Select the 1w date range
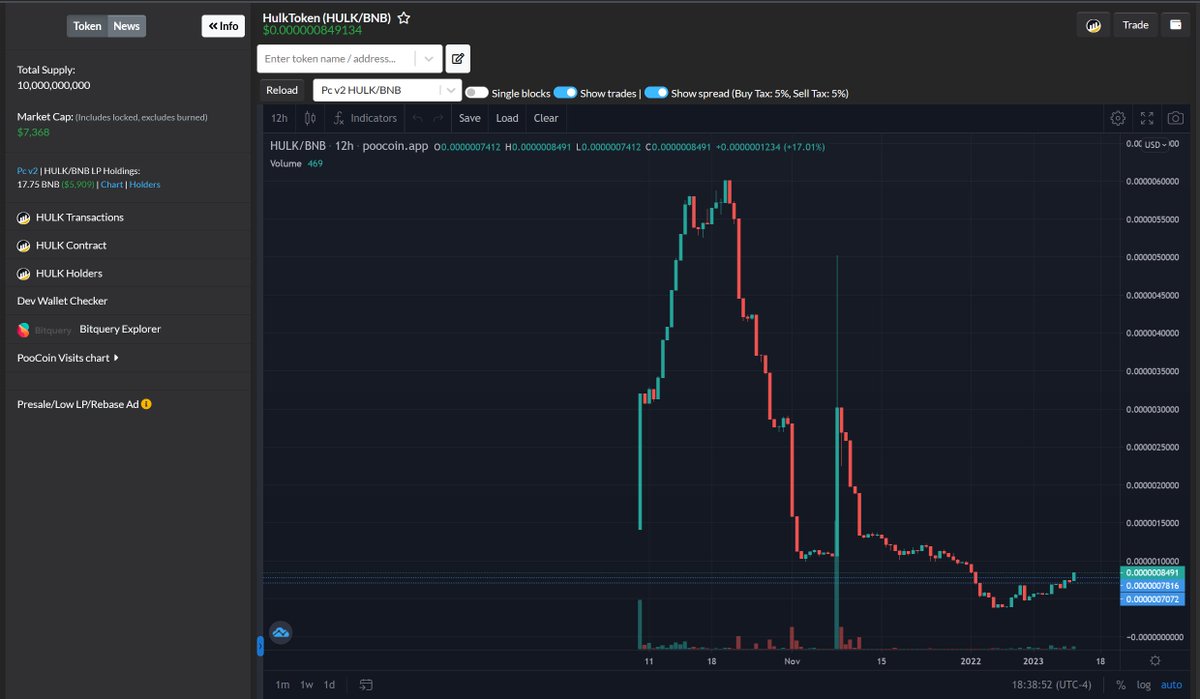Viewport: 1200px width, 699px height. [307, 685]
